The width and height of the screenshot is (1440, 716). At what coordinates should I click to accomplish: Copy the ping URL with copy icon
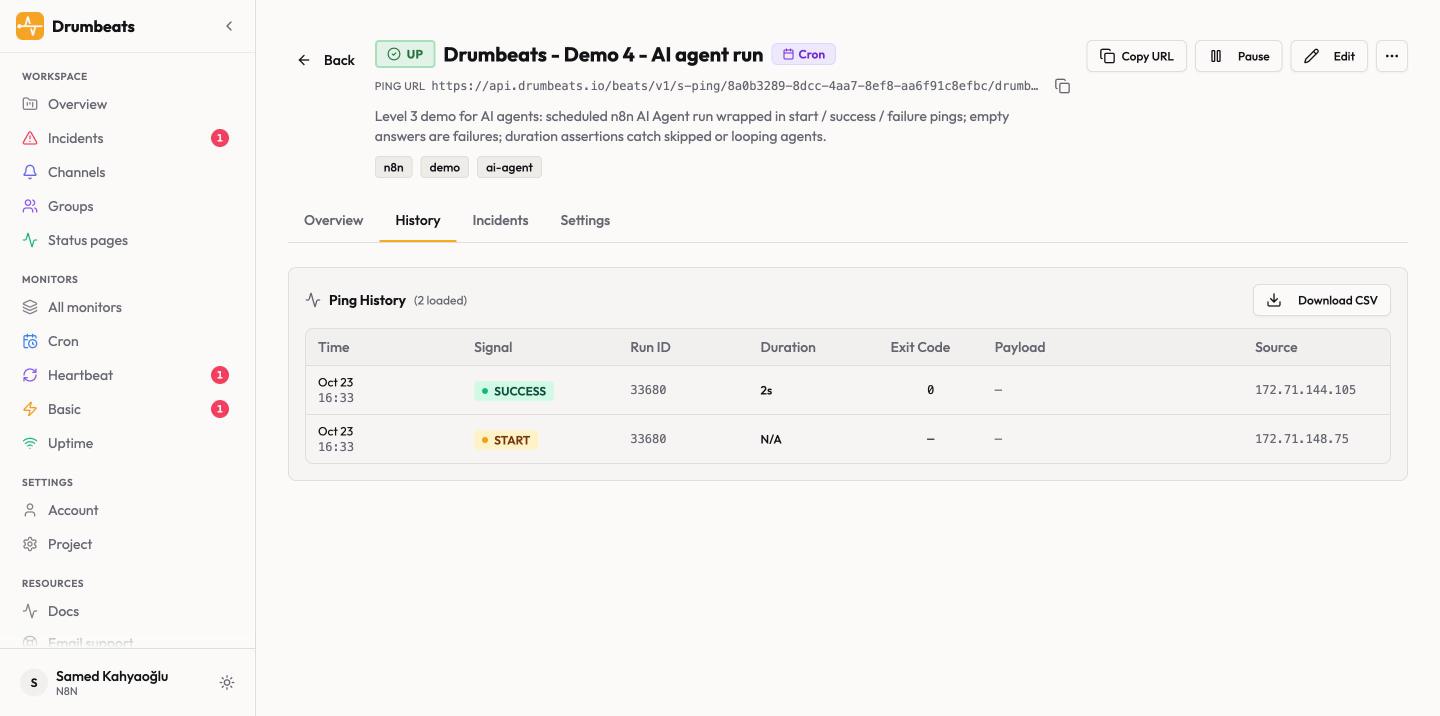coord(1063,86)
